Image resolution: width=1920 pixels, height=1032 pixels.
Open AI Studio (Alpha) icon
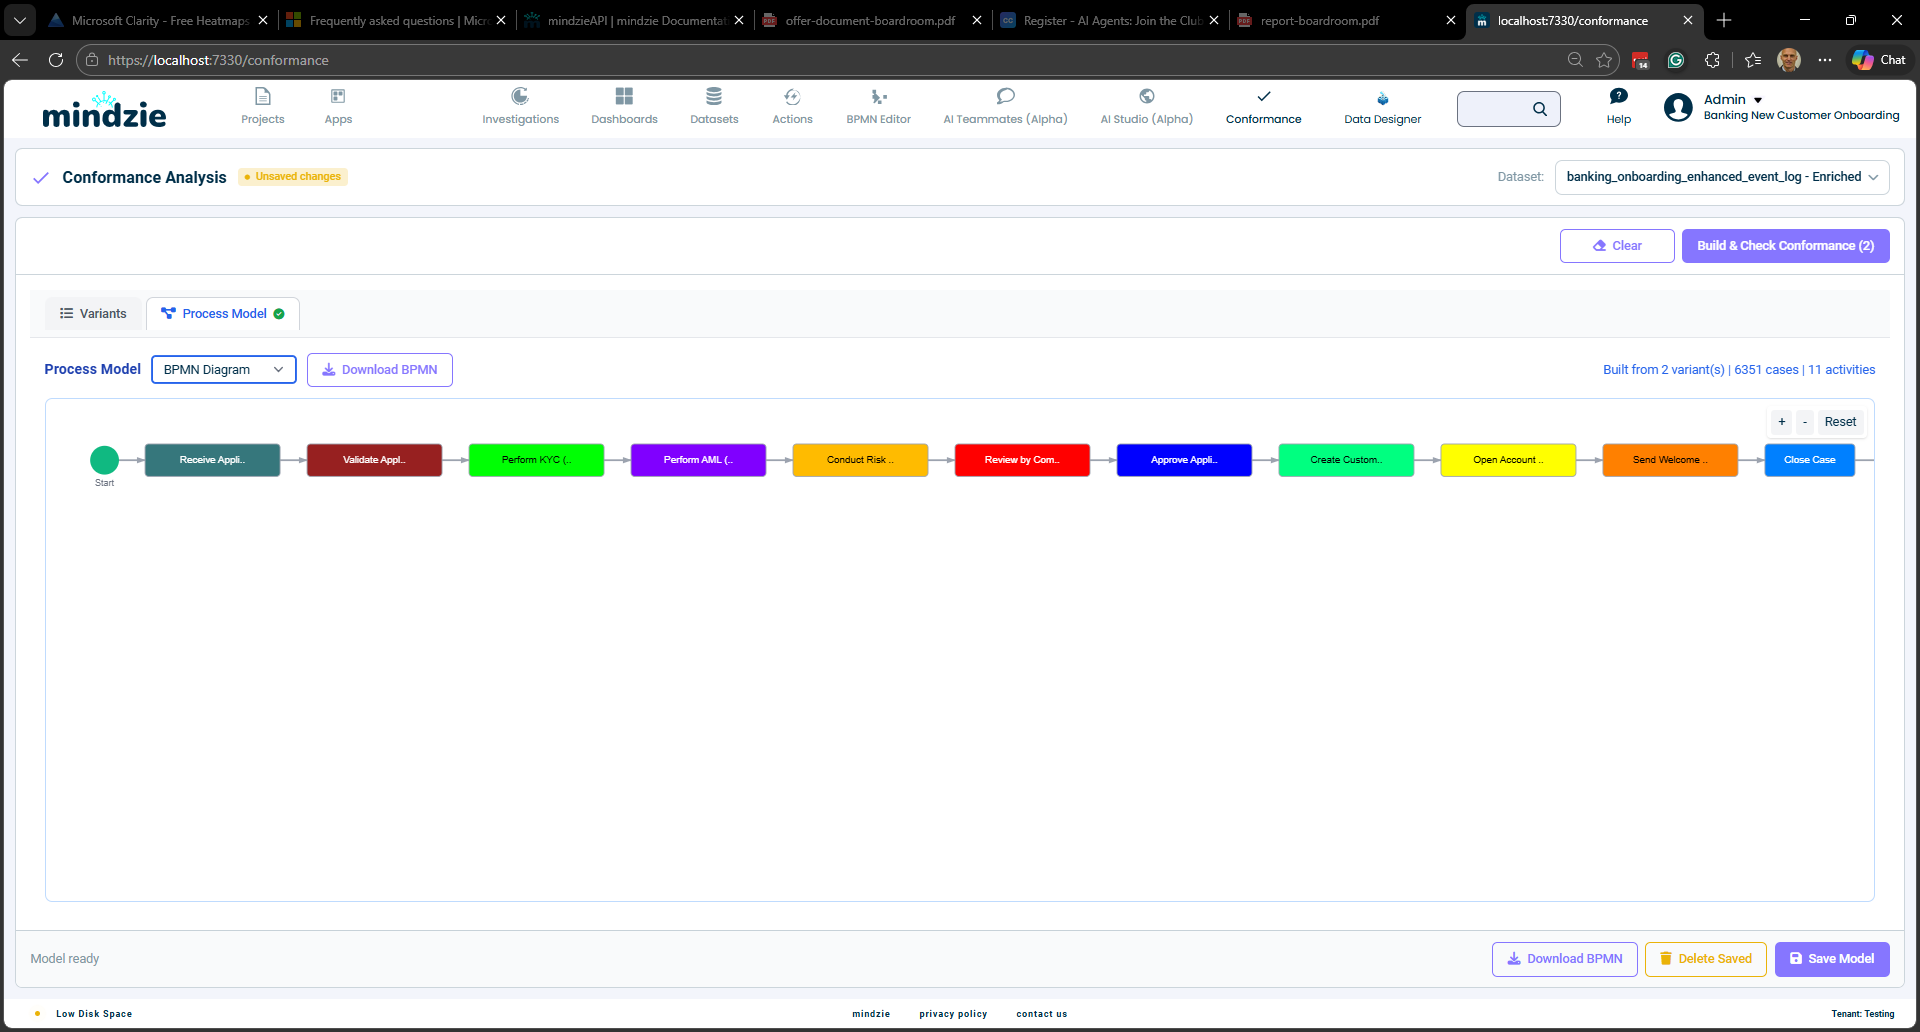point(1147,96)
